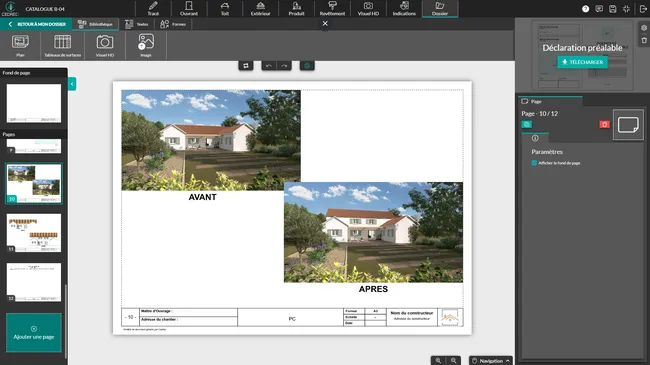Image resolution: width=650 pixels, height=365 pixels.
Task: Switch to the Formes tab
Action: pos(173,24)
